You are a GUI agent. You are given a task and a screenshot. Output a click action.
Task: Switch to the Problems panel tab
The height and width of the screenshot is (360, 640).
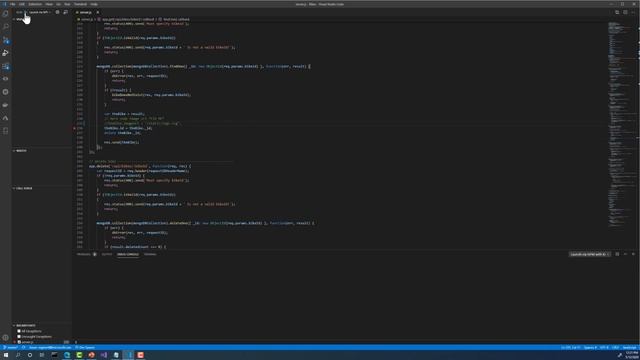pyautogui.click(x=84, y=254)
